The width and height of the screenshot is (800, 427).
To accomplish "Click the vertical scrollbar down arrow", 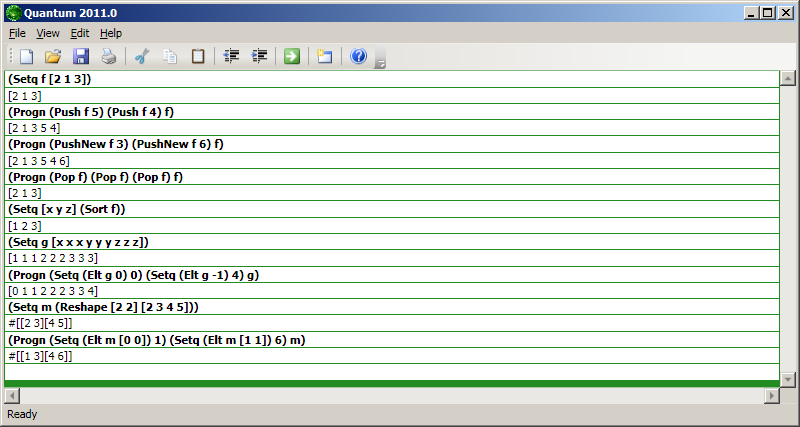I will (x=788, y=379).
